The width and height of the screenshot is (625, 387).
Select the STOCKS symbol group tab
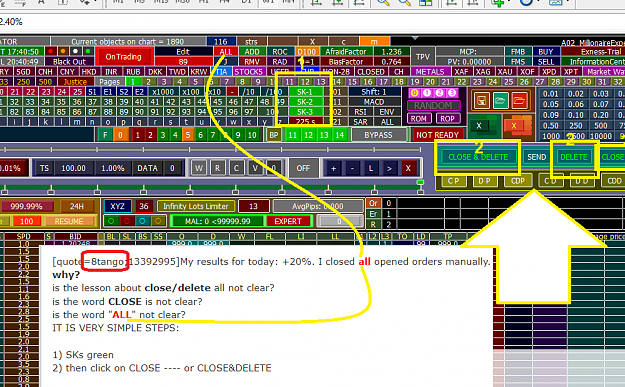pos(248,72)
